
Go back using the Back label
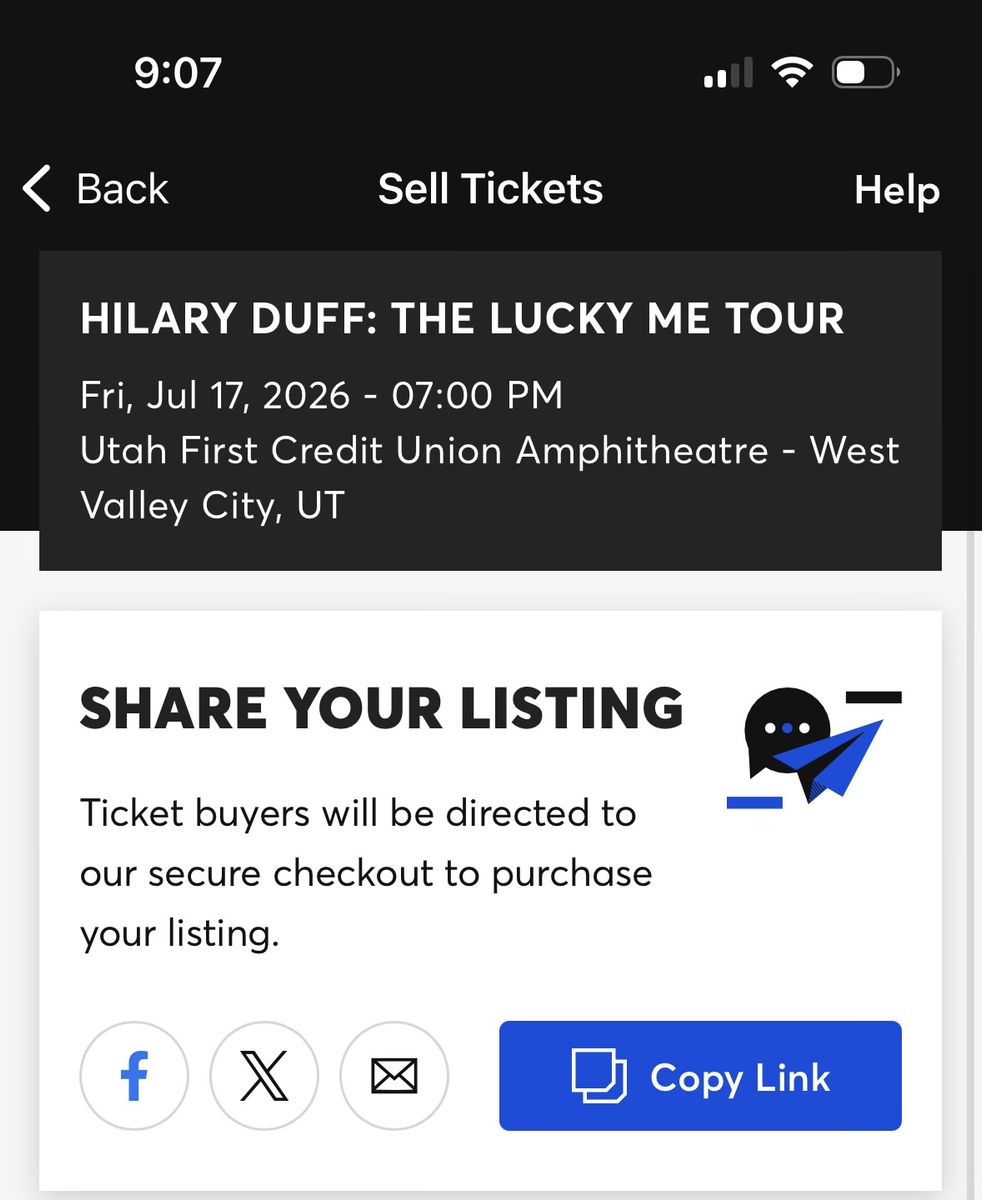click(x=123, y=189)
